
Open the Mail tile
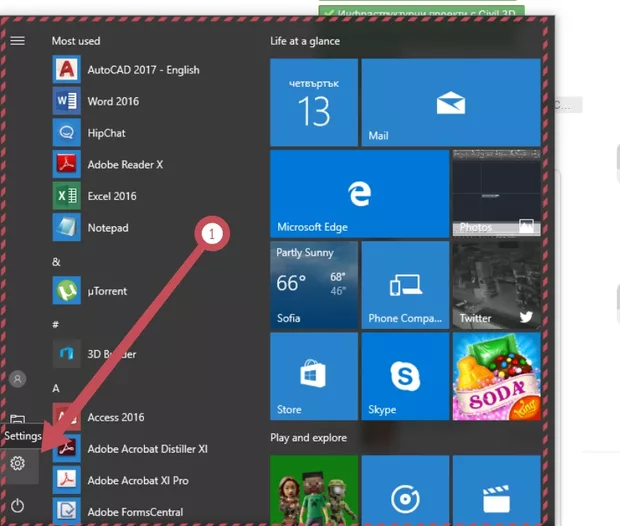tap(451, 102)
